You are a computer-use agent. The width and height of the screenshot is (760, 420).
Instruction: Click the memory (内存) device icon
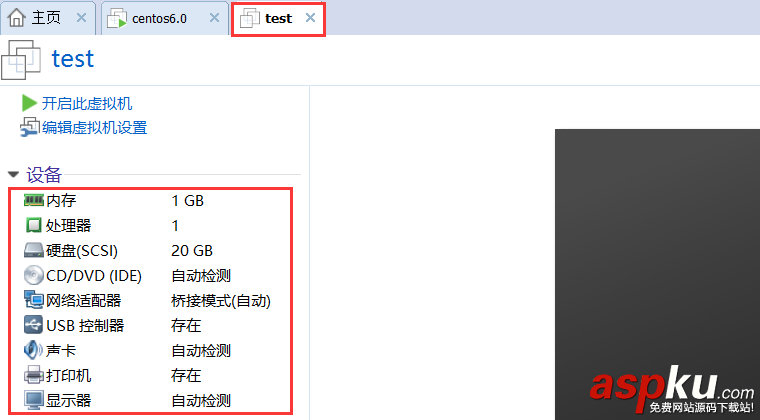(x=33, y=201)
